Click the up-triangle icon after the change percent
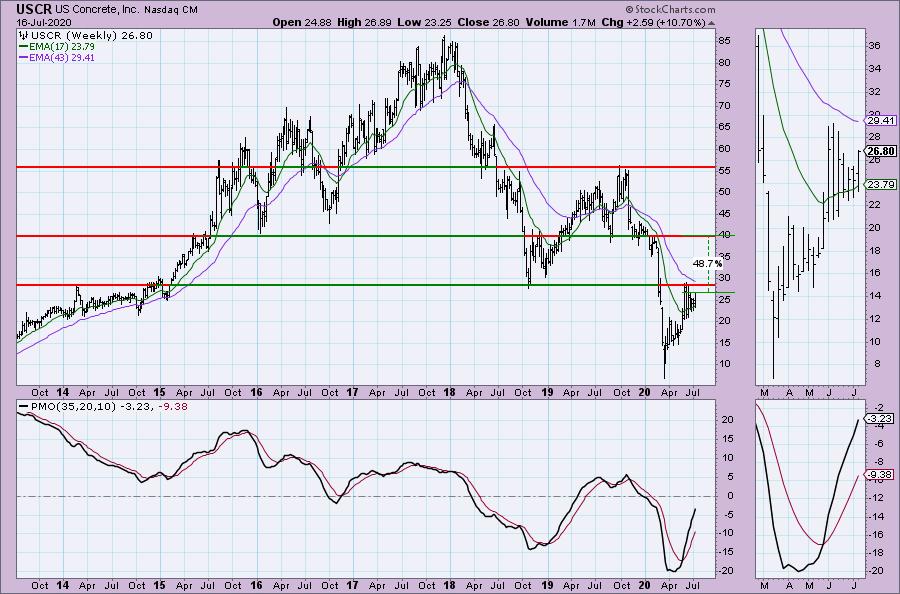 (x=712, y=23)
